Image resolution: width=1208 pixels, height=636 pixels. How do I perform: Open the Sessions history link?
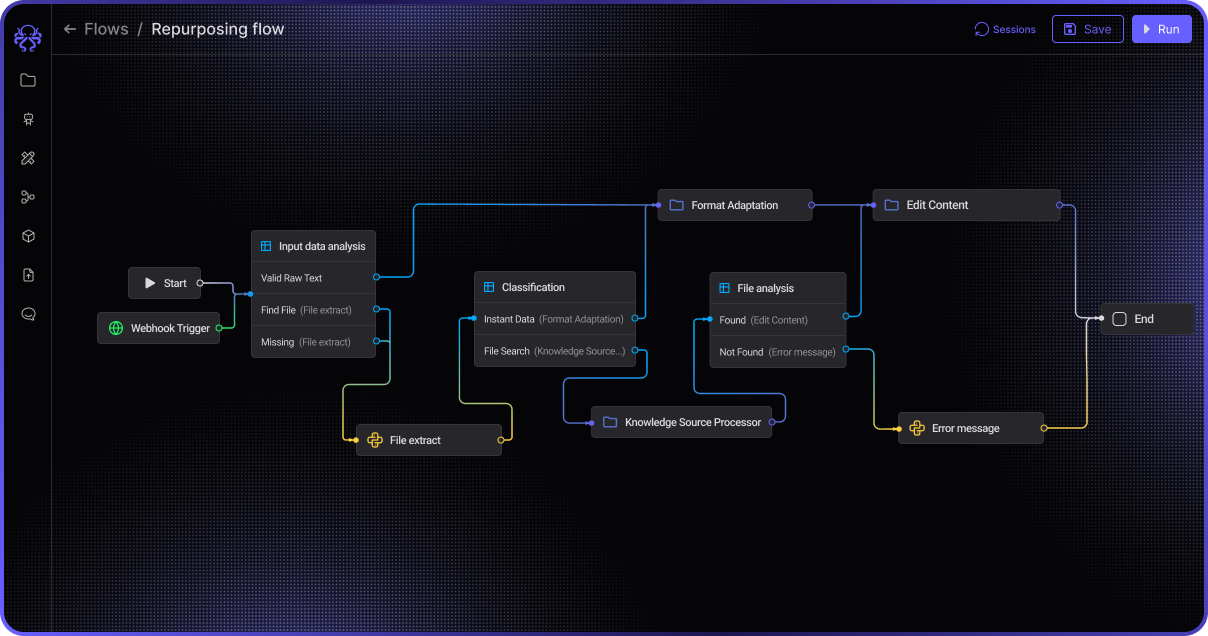point(1005,29)
